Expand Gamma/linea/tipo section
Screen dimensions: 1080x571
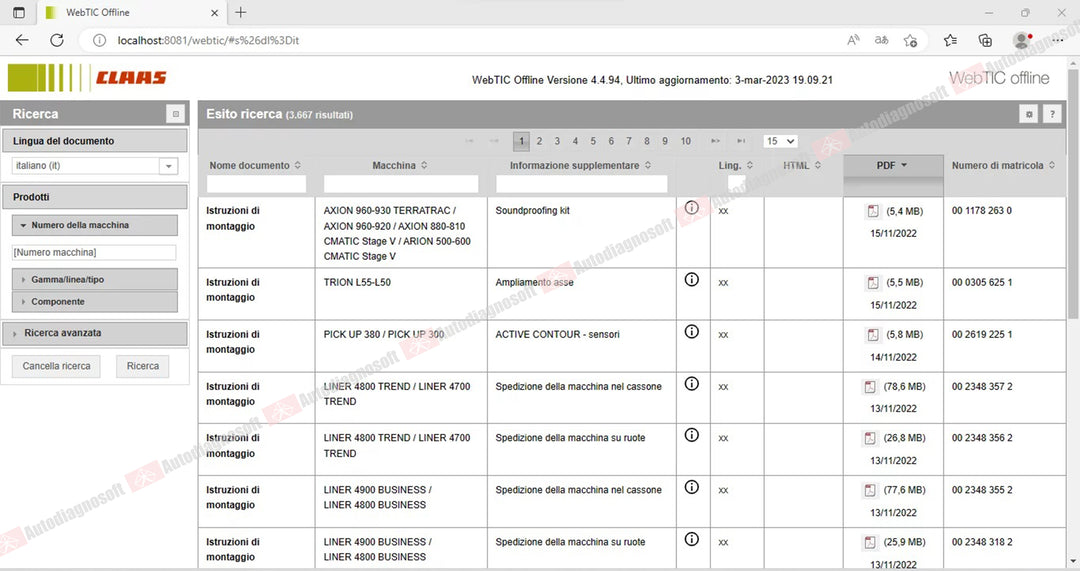pyautogui.click(x=94, y=280)
